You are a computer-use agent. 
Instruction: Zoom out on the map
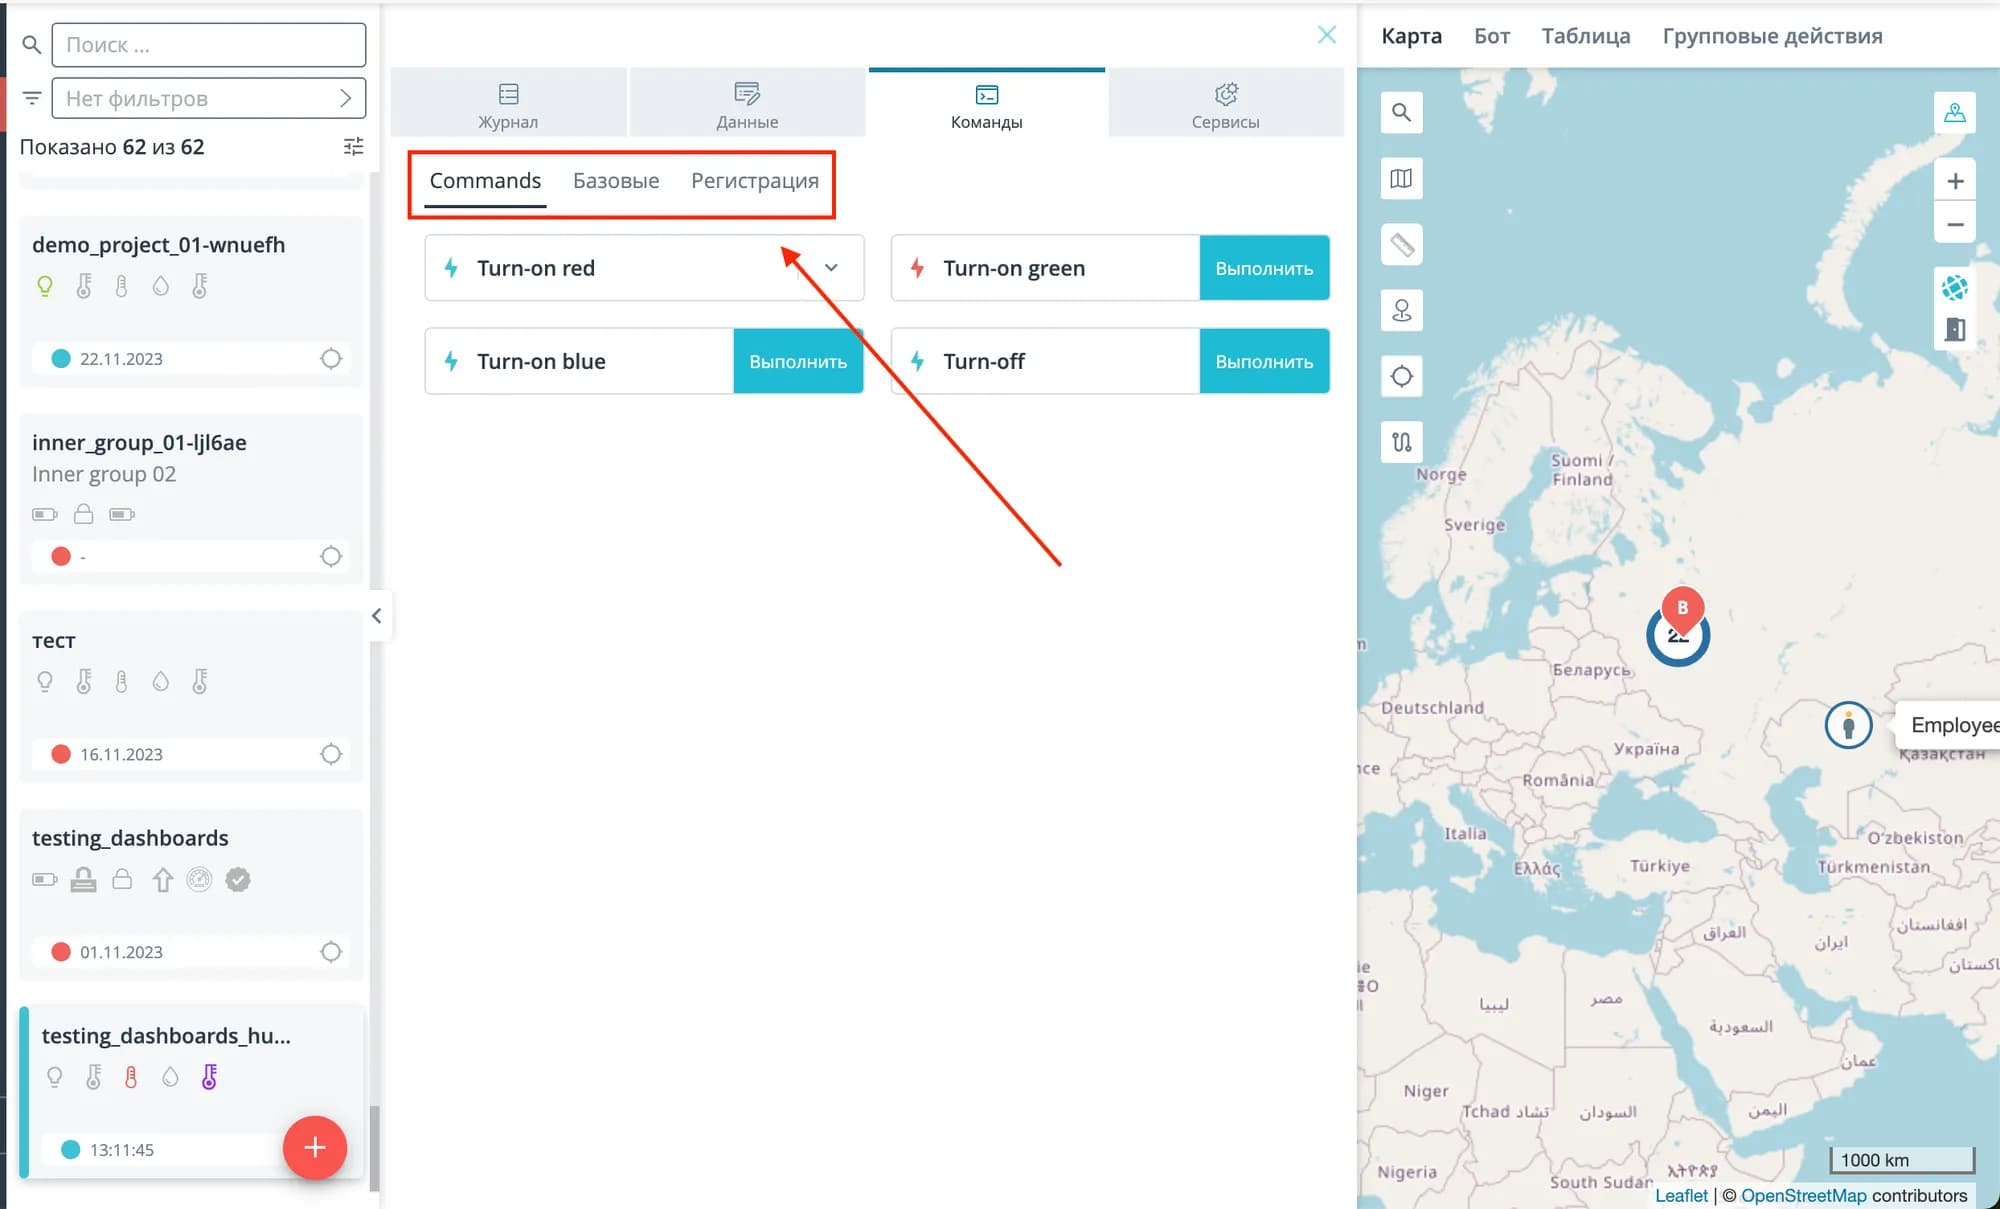point(1955,224)
